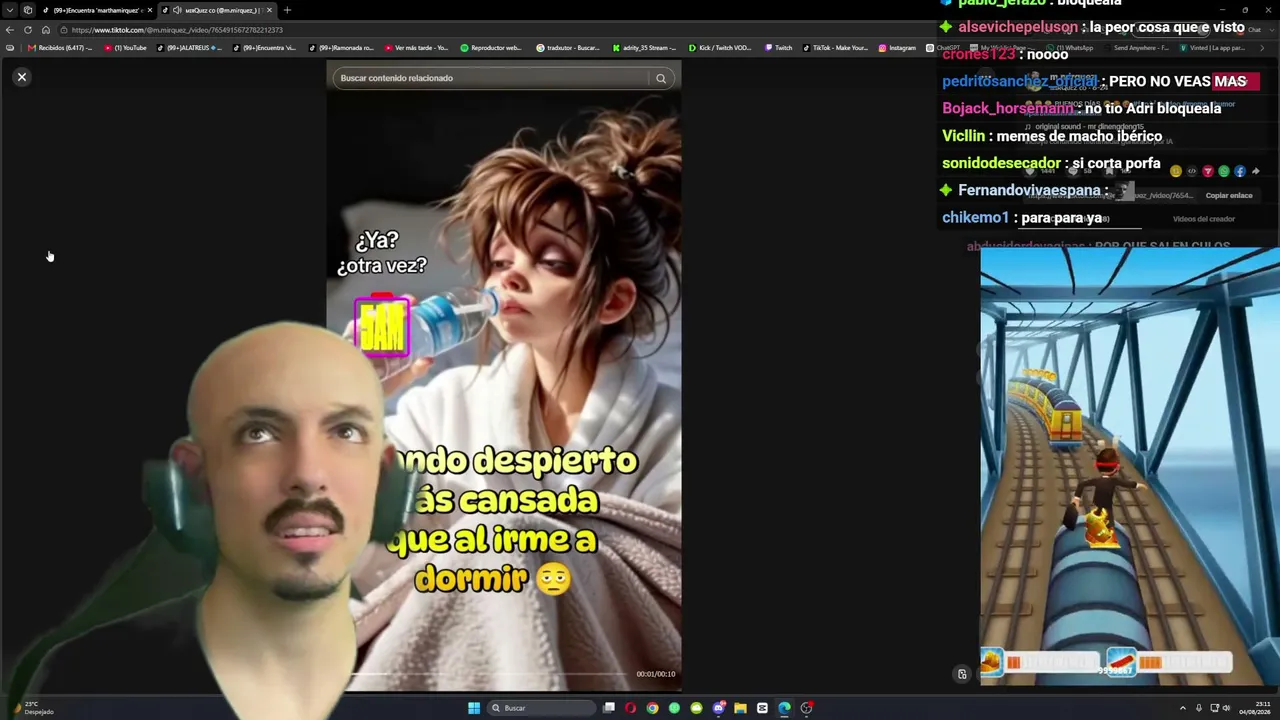
Task: Launch Opera from the taskbar
Action: click(x=630, y=708)
